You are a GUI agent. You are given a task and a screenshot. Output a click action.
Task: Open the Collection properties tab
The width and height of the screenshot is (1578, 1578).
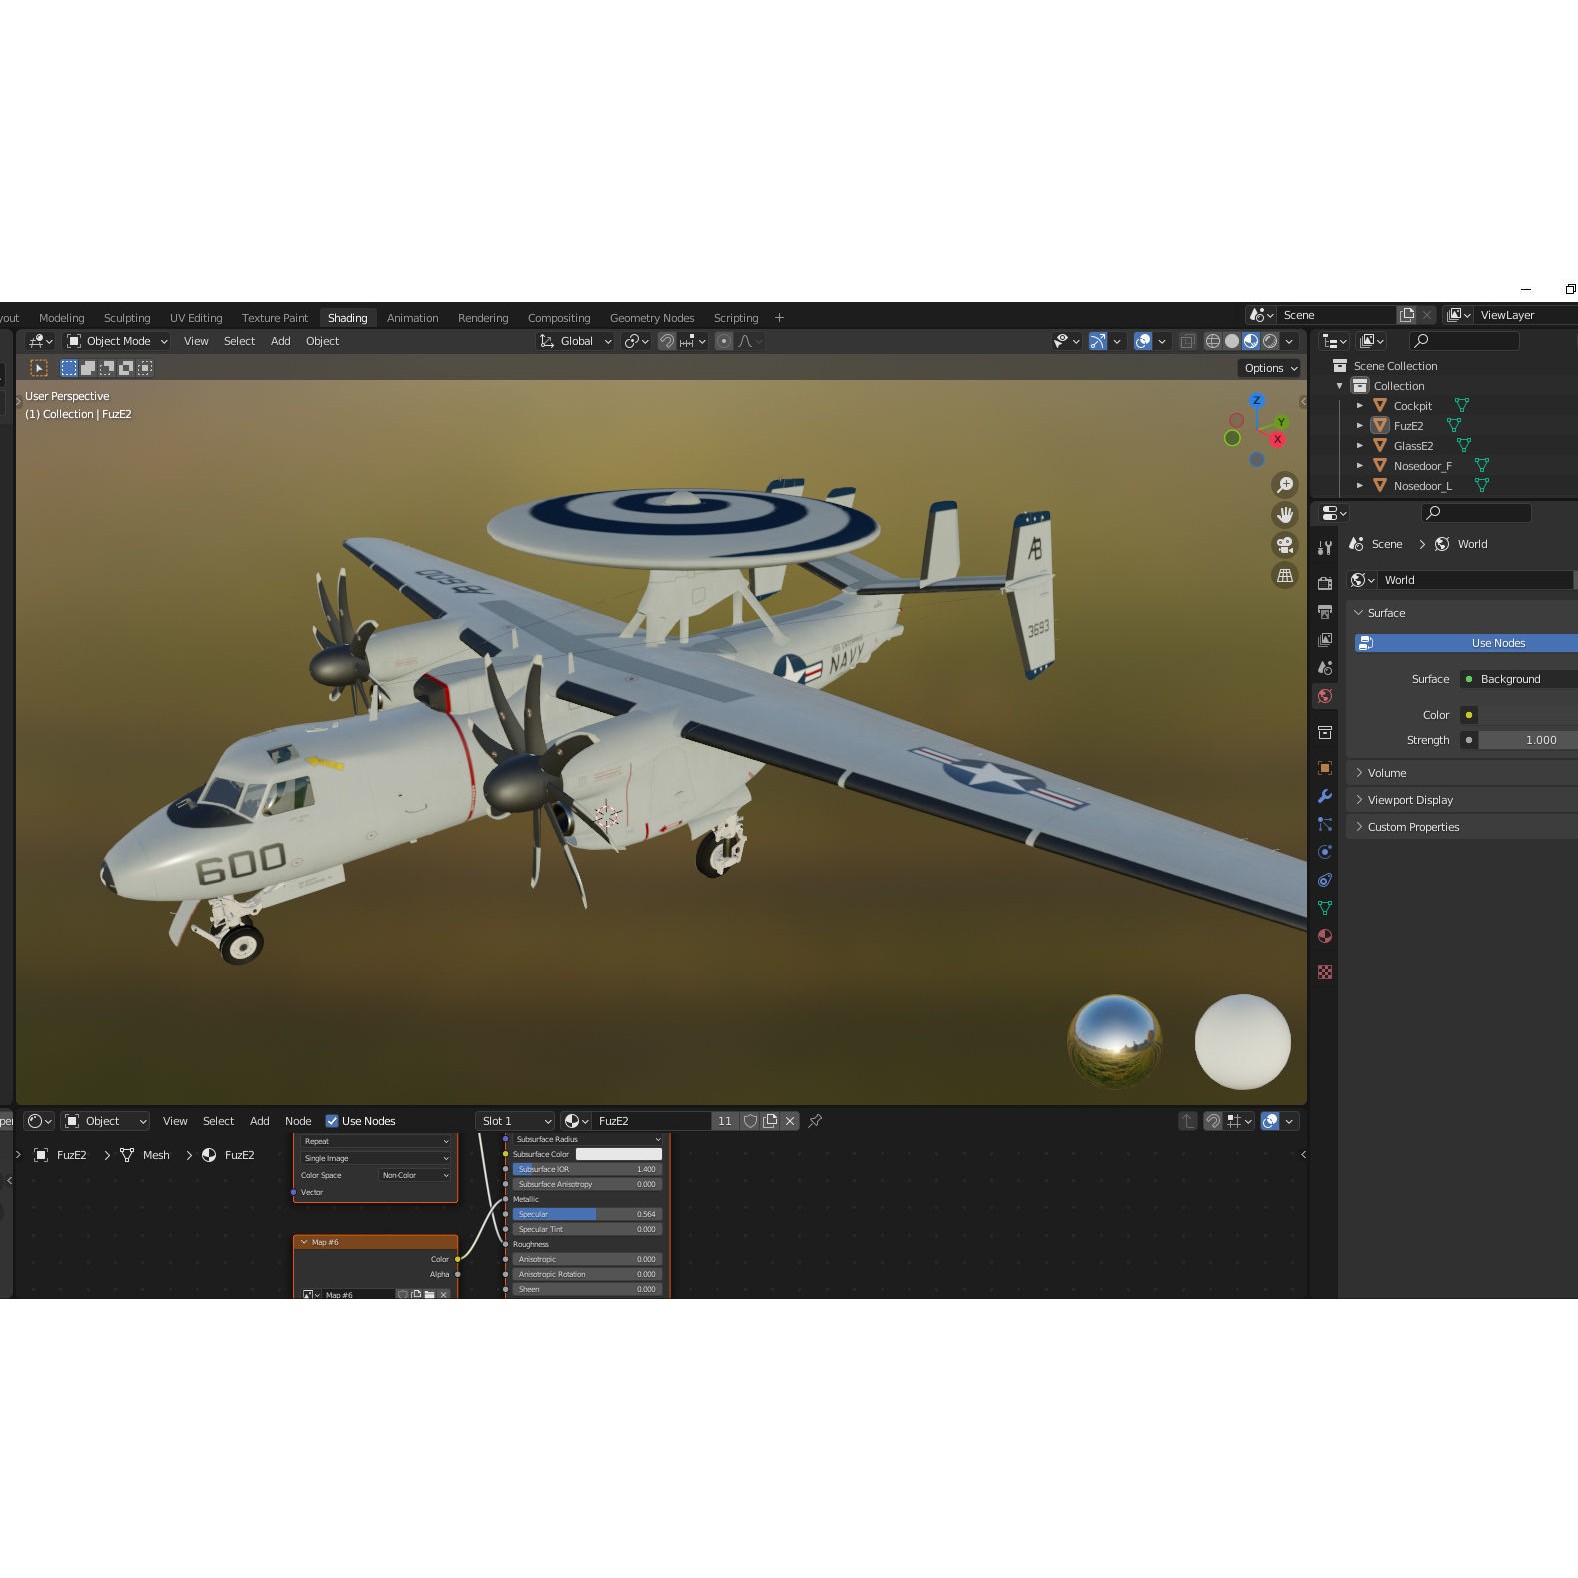click(1325, 732)
